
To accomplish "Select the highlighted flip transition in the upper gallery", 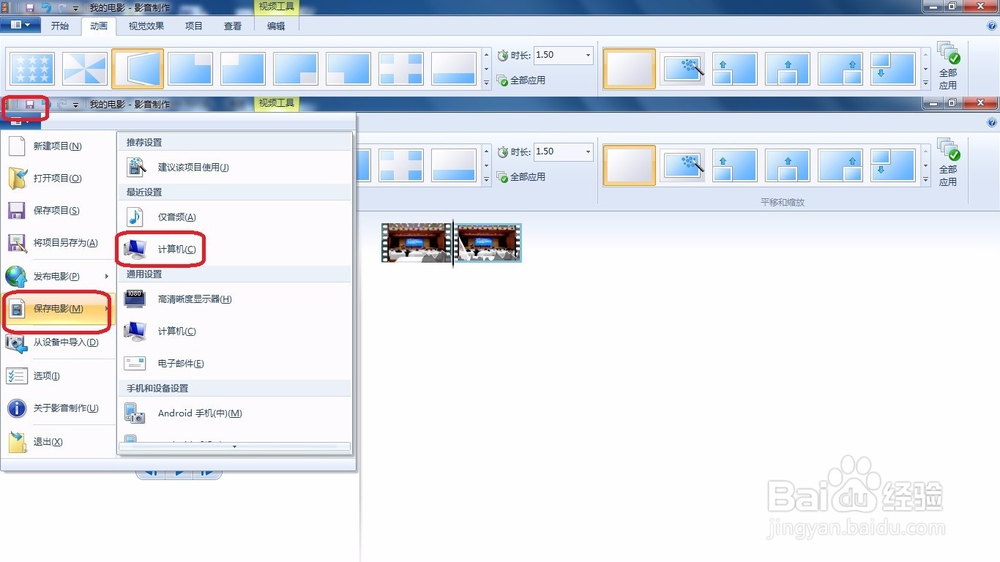I will point(138,68).
